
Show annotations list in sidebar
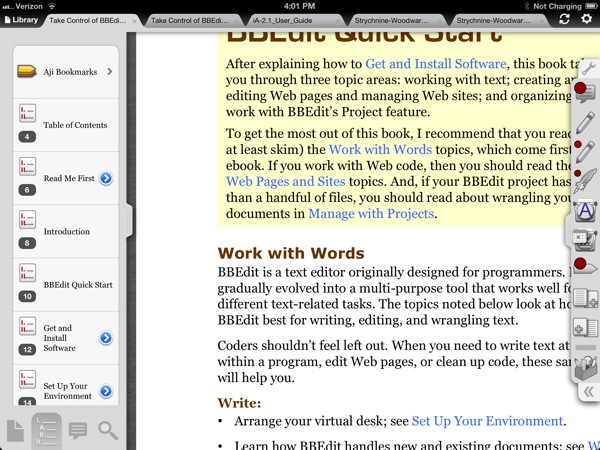click(x=78, y=430)
